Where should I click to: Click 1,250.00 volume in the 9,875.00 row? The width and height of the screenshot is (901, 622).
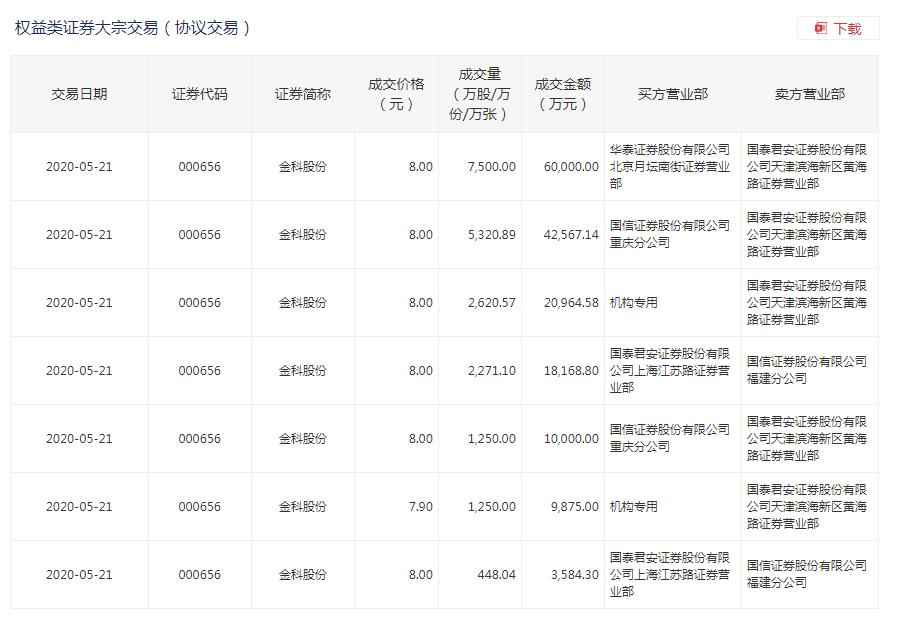(x=491, y=506)
